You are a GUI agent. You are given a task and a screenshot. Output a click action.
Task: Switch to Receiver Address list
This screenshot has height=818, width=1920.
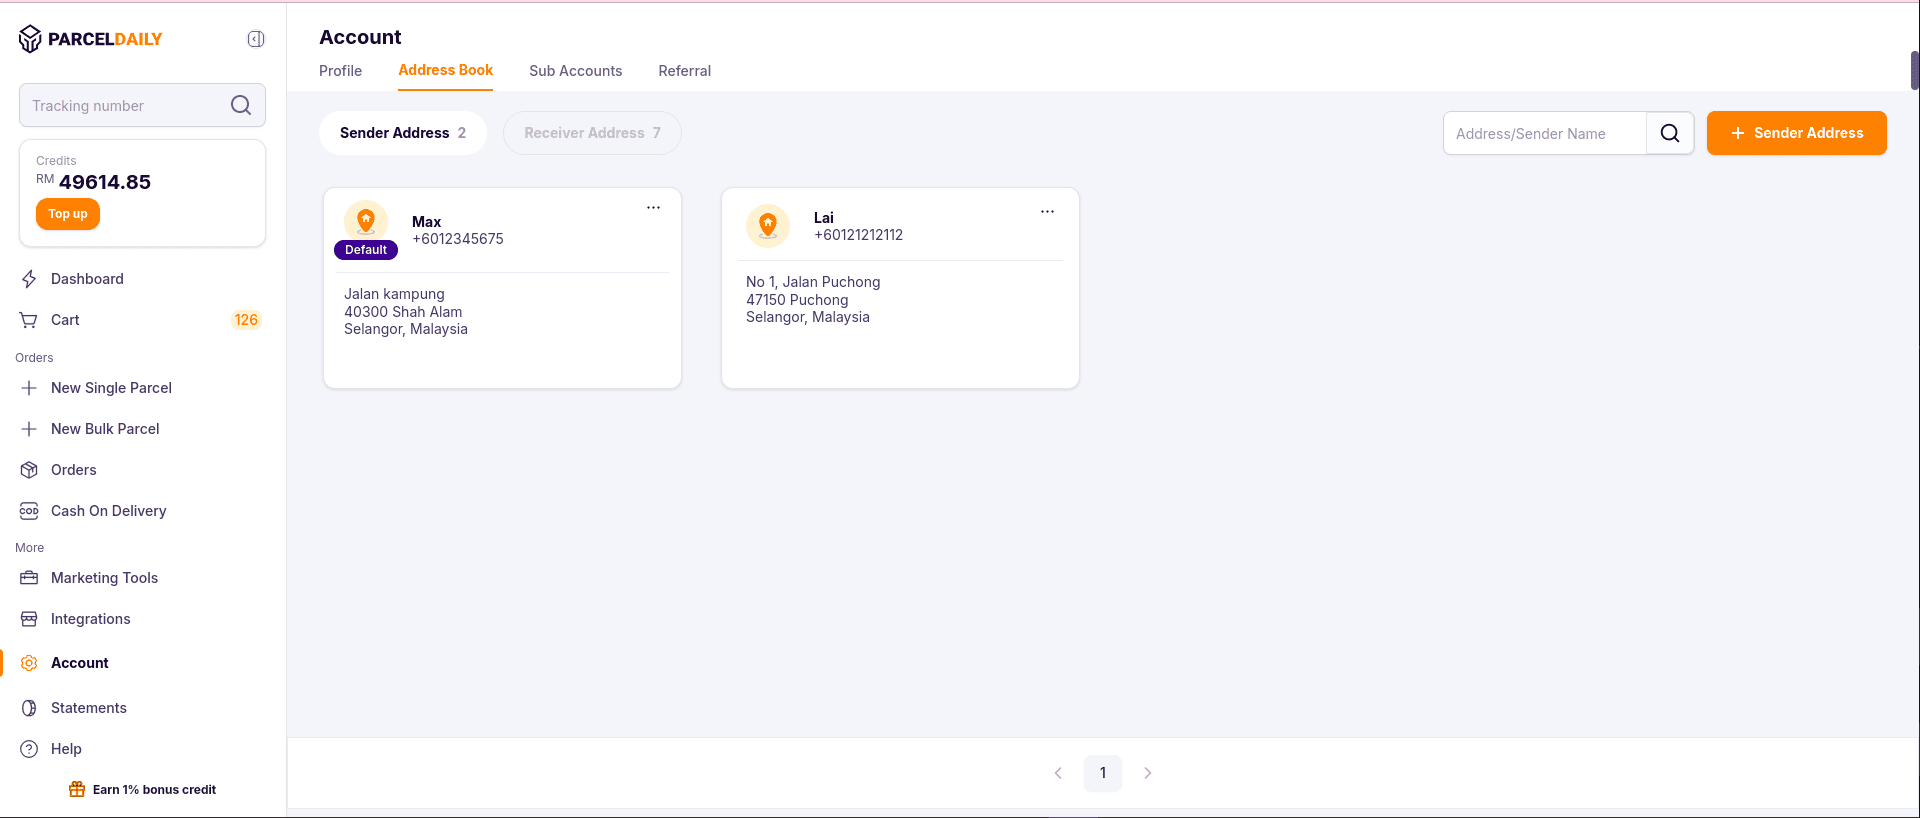(592, 133)
